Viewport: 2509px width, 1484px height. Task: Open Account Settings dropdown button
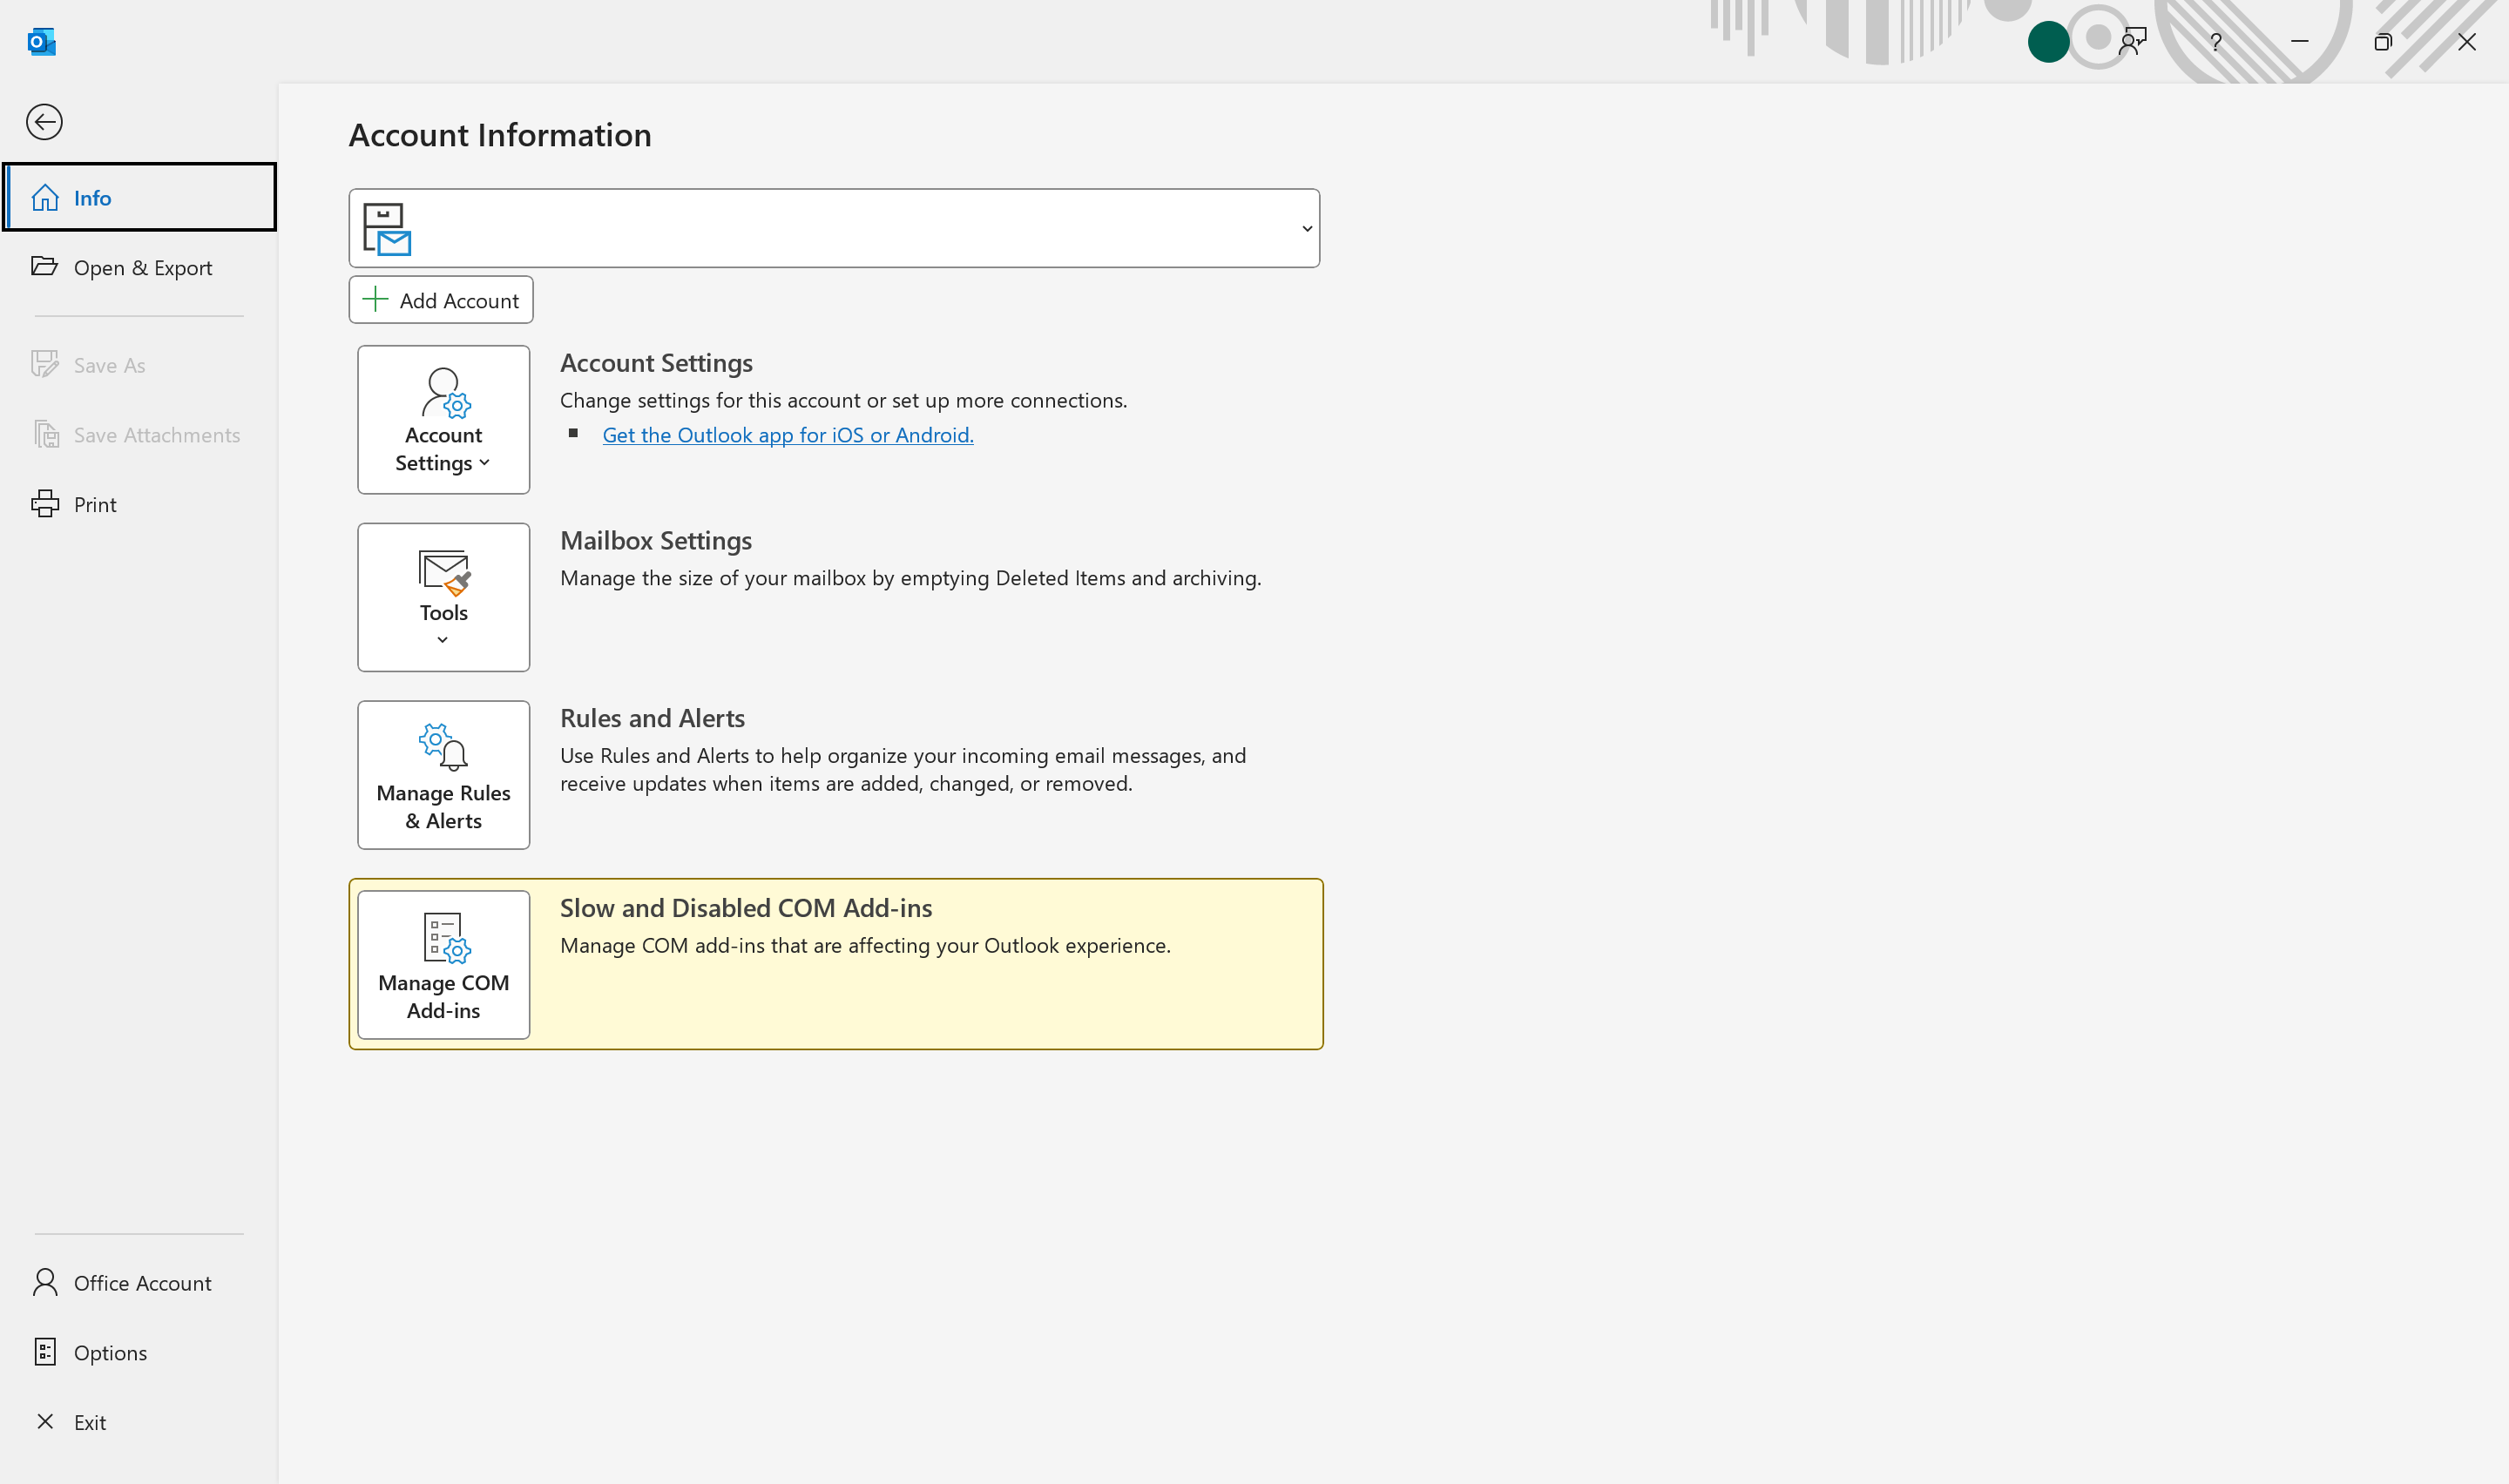[444, 420]
